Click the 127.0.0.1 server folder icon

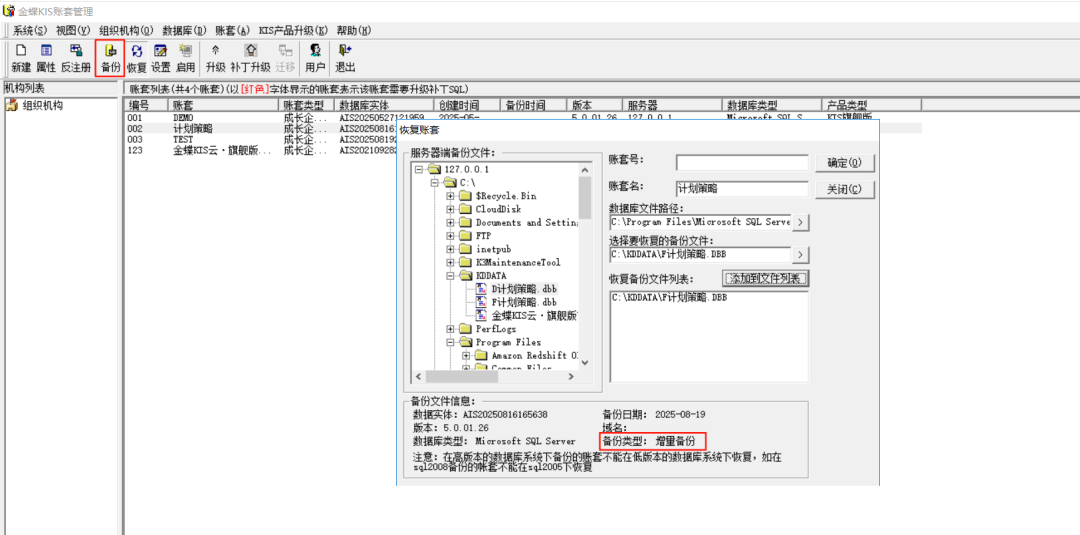coord(433,169)
